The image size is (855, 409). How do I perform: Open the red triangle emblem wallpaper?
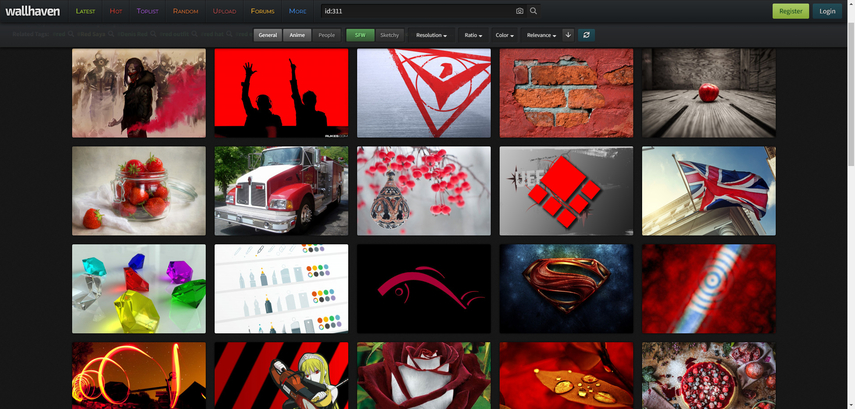(x=424, y=93)
